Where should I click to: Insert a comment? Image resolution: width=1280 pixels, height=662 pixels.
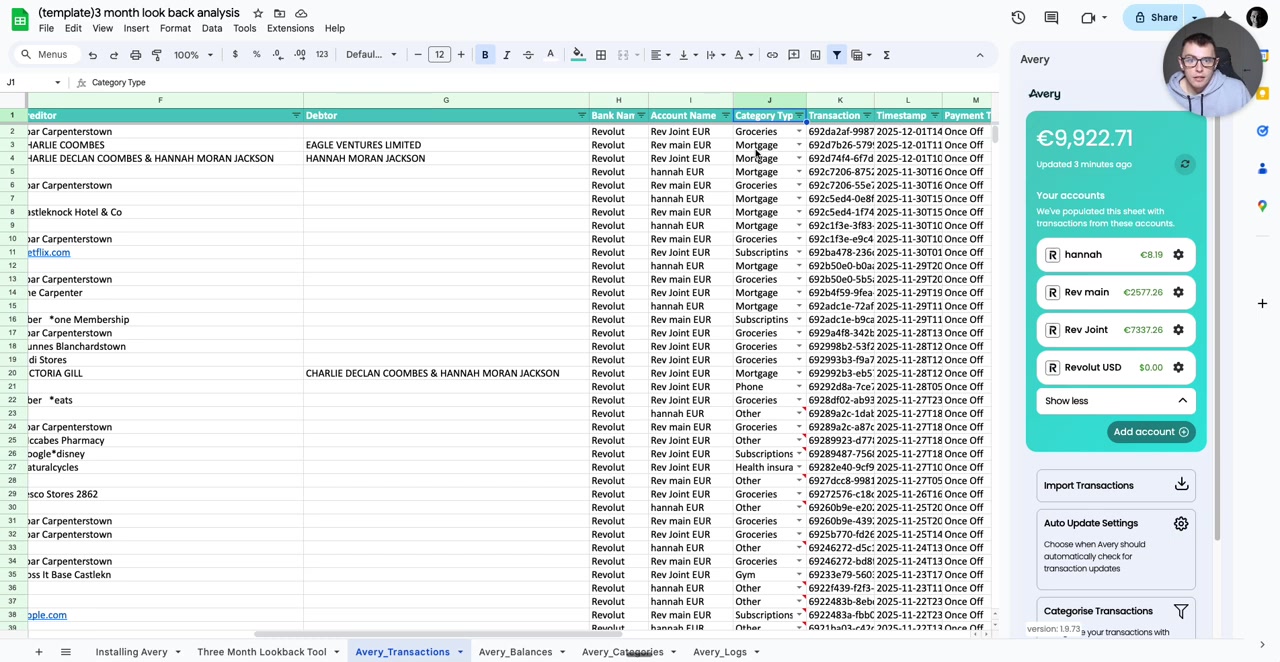[x=793, y=54]
